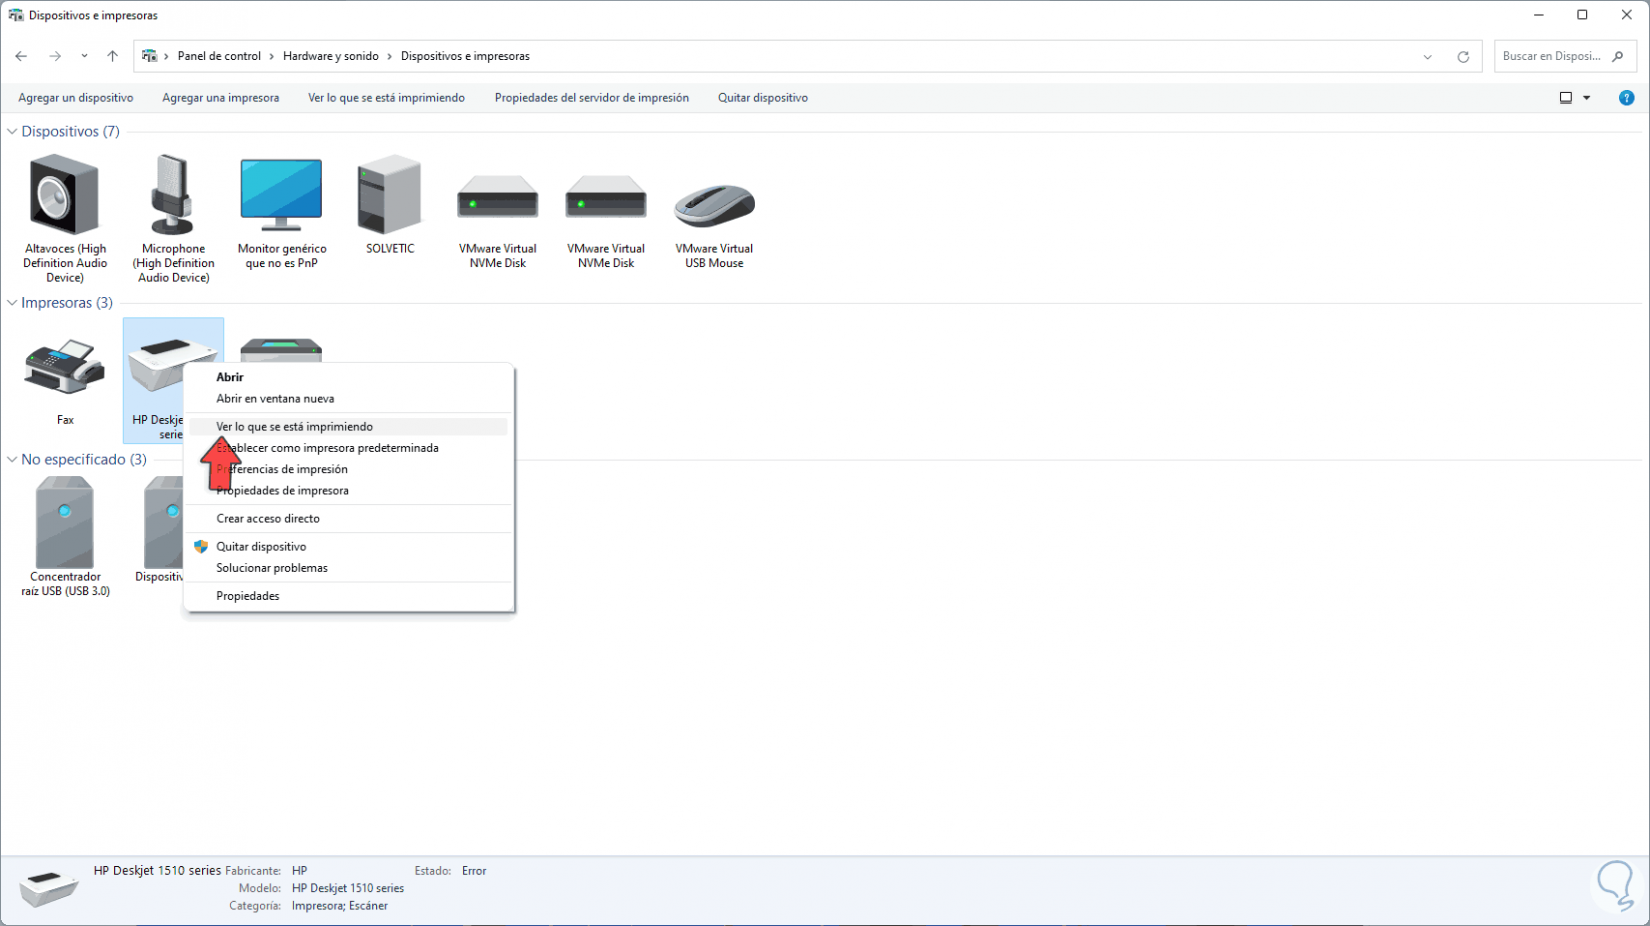Expand the chevron after Panel de control

tap(271, 57)
